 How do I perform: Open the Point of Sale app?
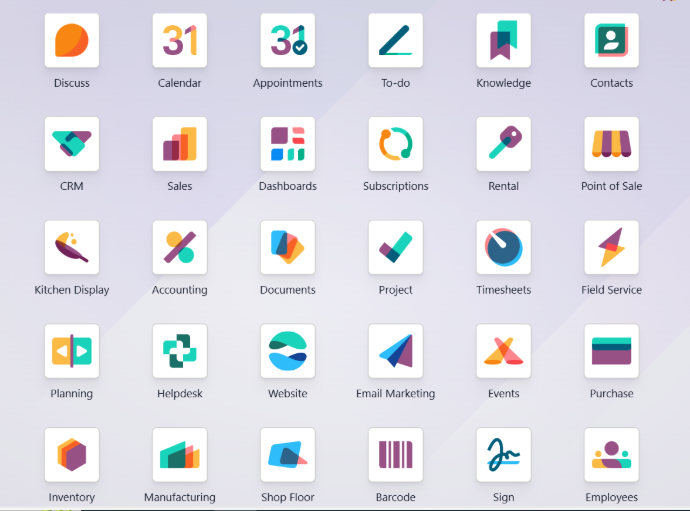(x=612, y=144)
